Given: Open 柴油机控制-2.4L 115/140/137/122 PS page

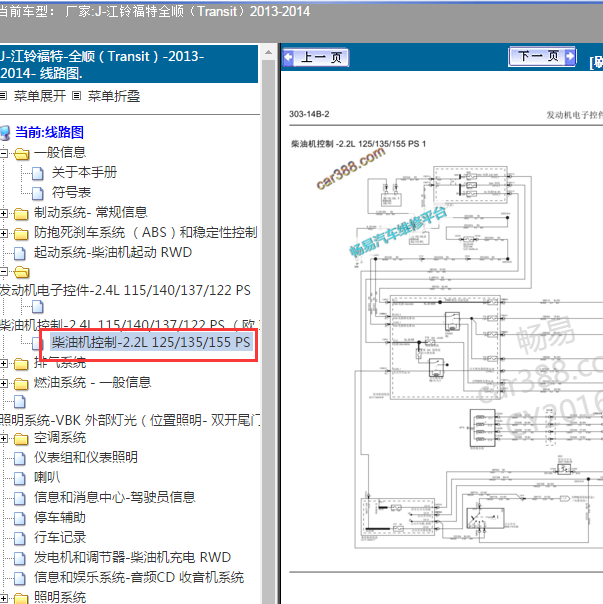Looking at the screenshot, I should [x=129, y=325].
